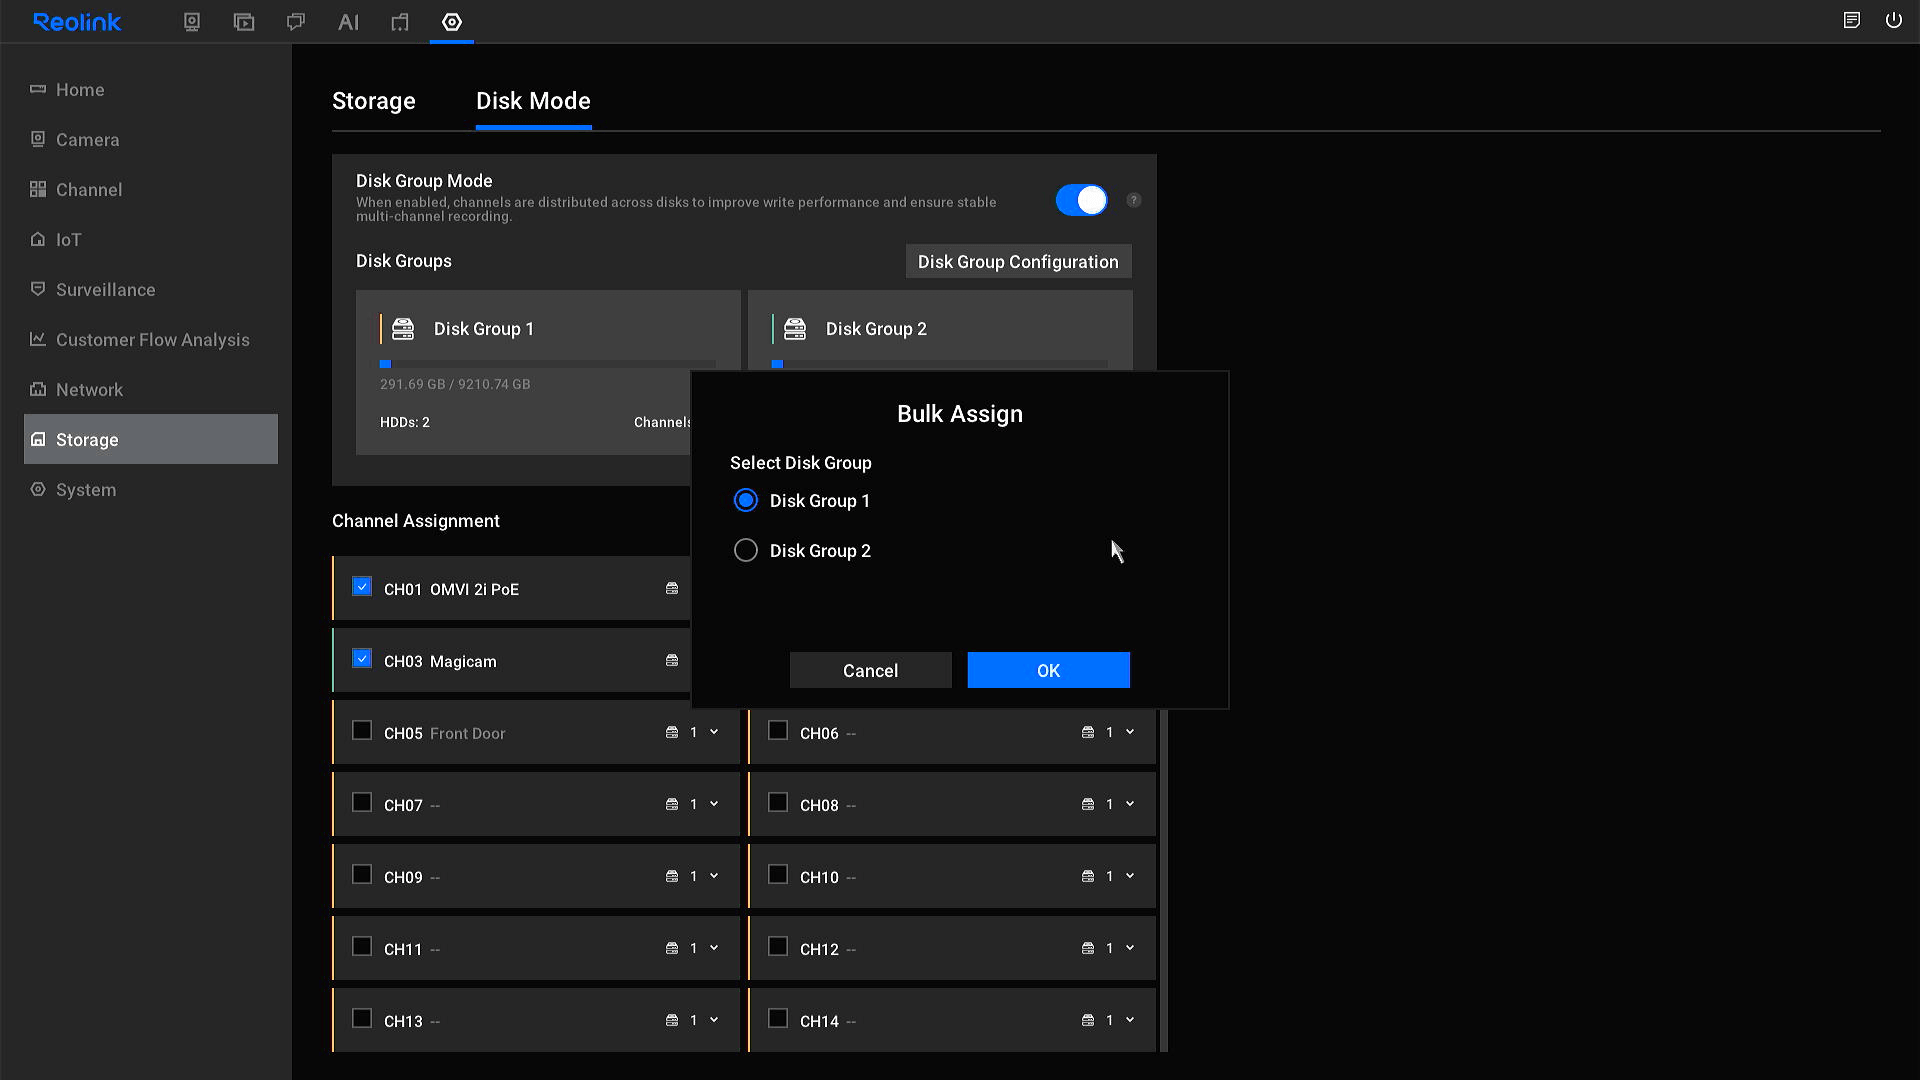This screenshot has width=1920, height=1080.
Task: Click the disk icon in CH08 row
Action: (1088, 805)
